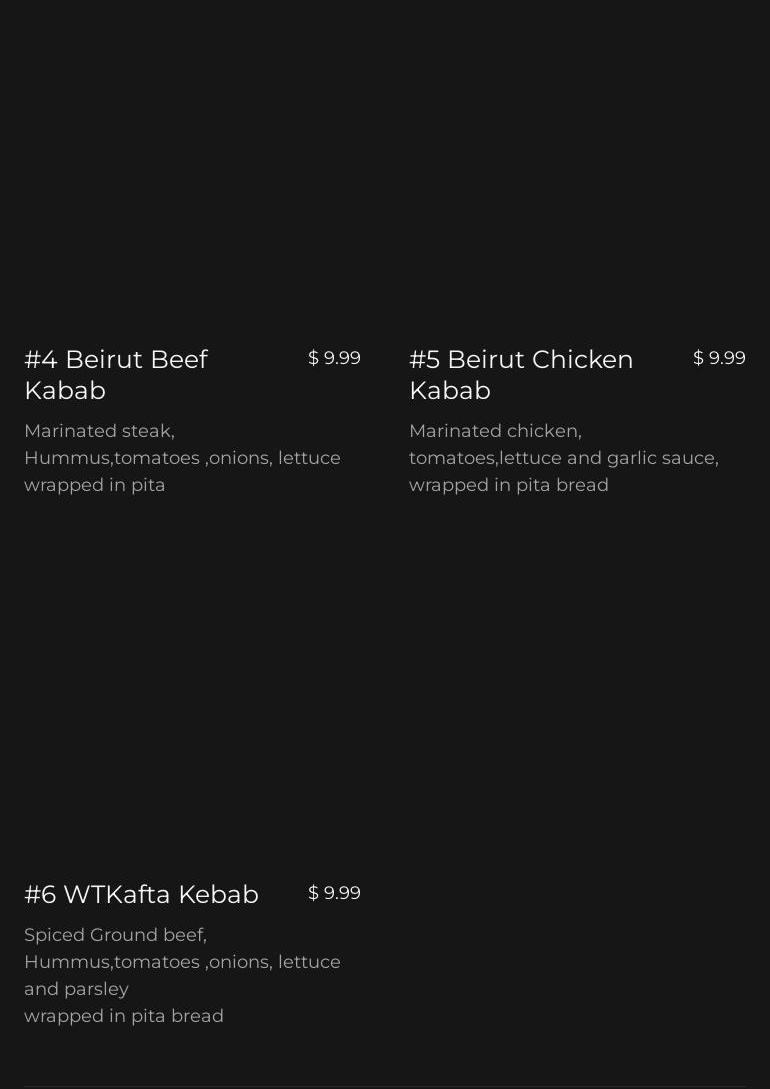The height and width of the screenshot is (1089, 770).
Task: Select the 'Marinated steak,' description line
Action: click(99, 431)
